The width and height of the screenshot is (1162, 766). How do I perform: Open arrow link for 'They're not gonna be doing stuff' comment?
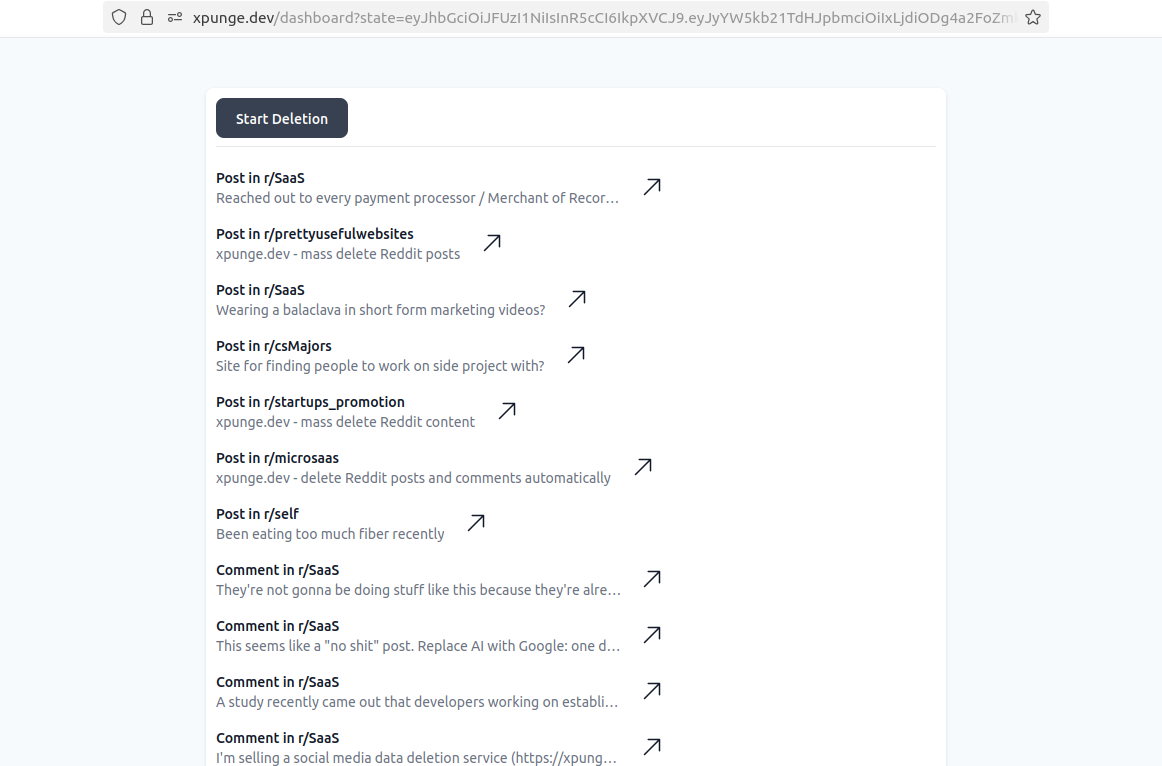652,579
